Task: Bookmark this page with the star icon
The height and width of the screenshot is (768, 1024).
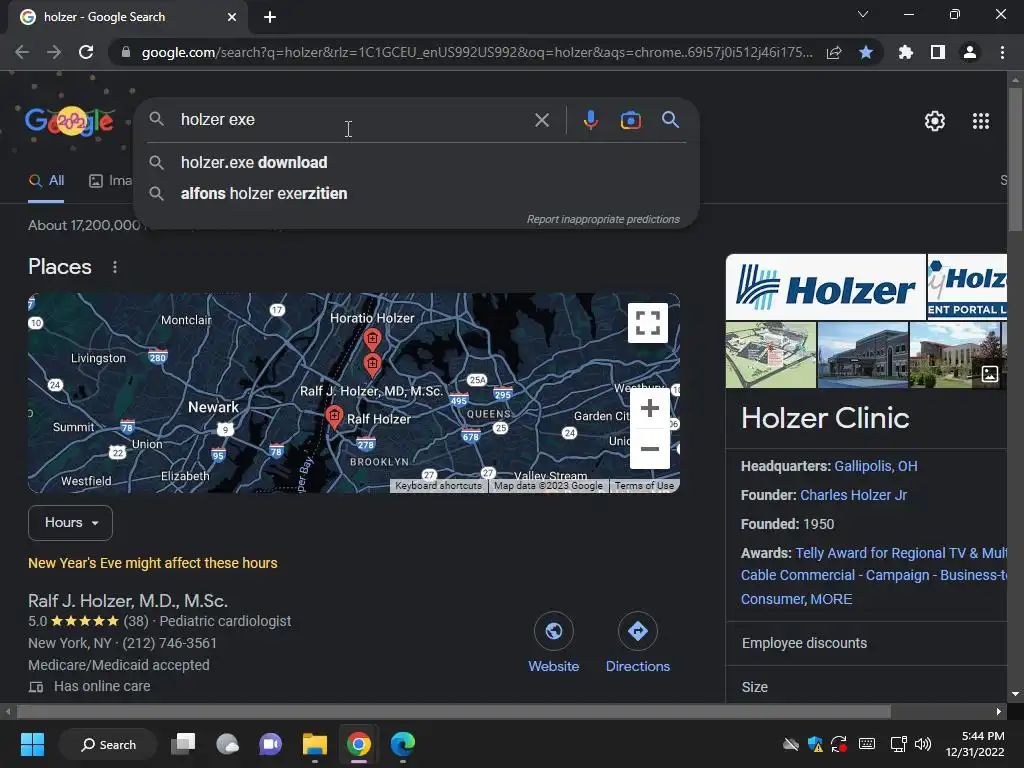Action: pos(866,52)
